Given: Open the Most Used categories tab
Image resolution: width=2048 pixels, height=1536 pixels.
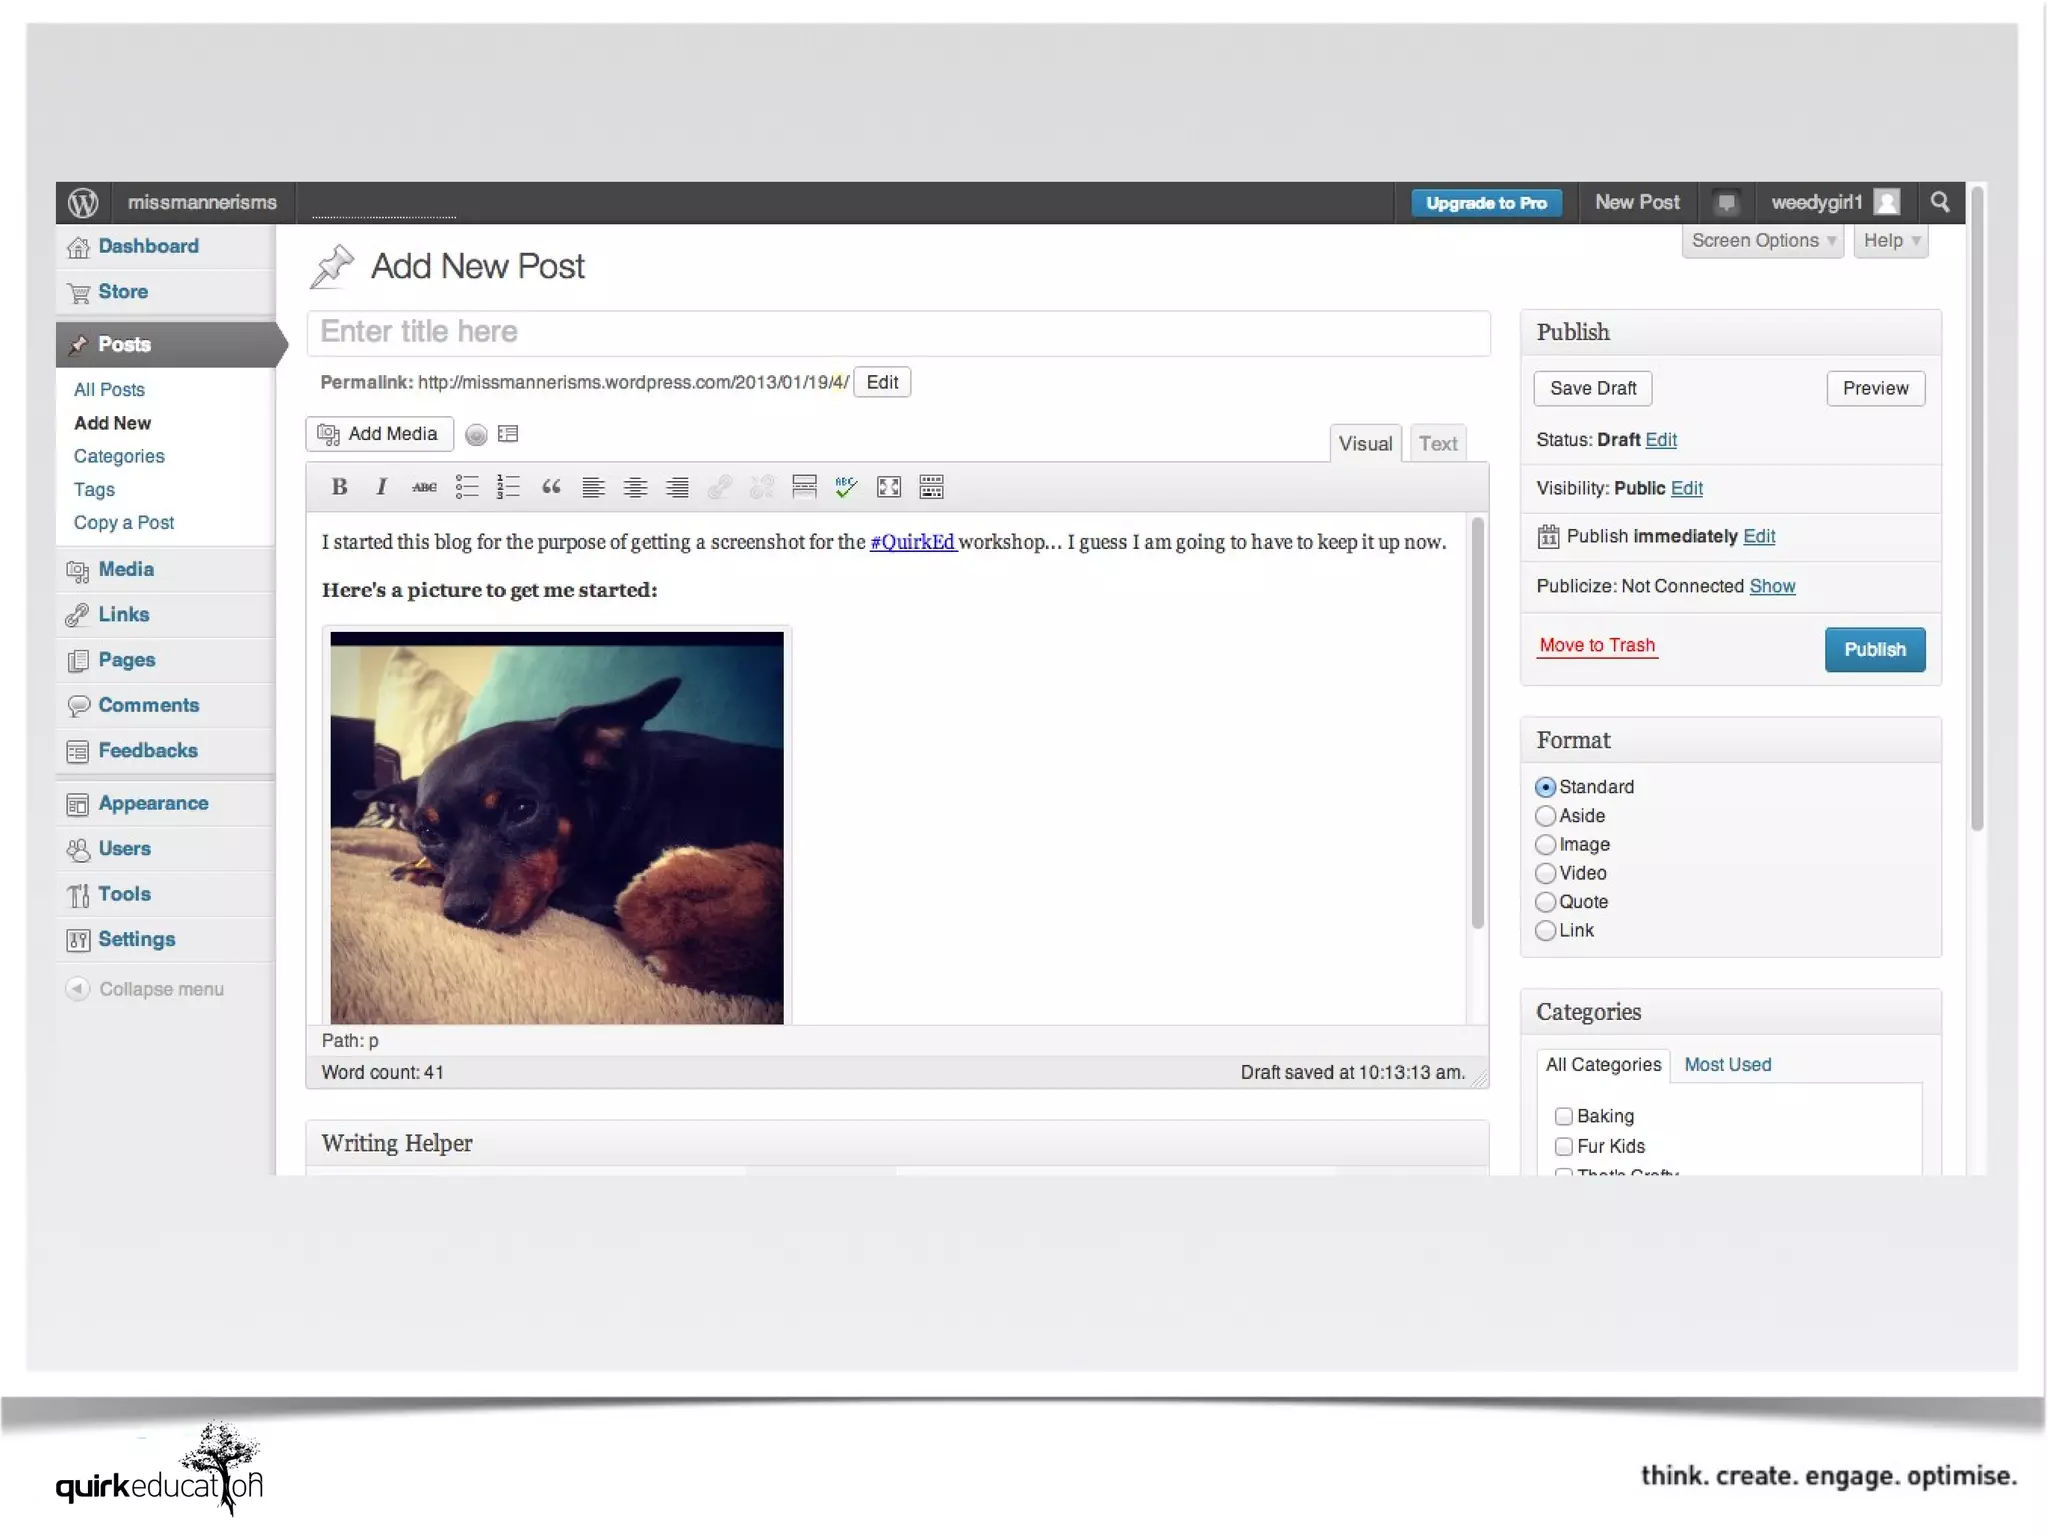Looking at the screenshot, I should click(1727, 1065).
